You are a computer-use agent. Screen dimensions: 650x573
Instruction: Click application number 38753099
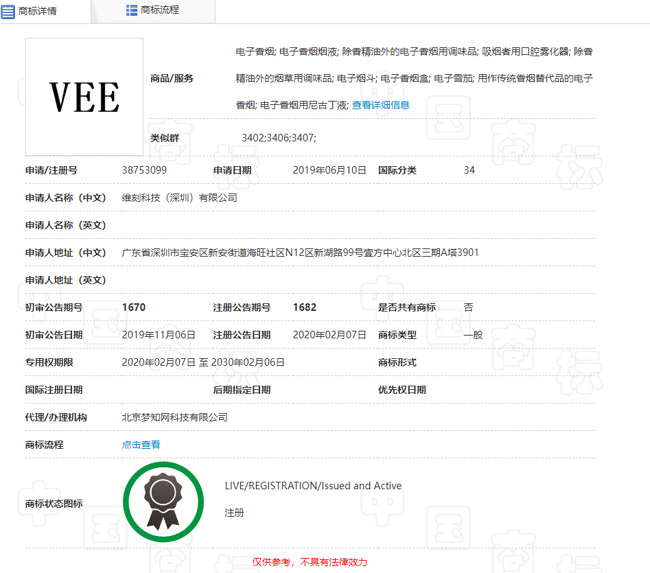[144, 171]
